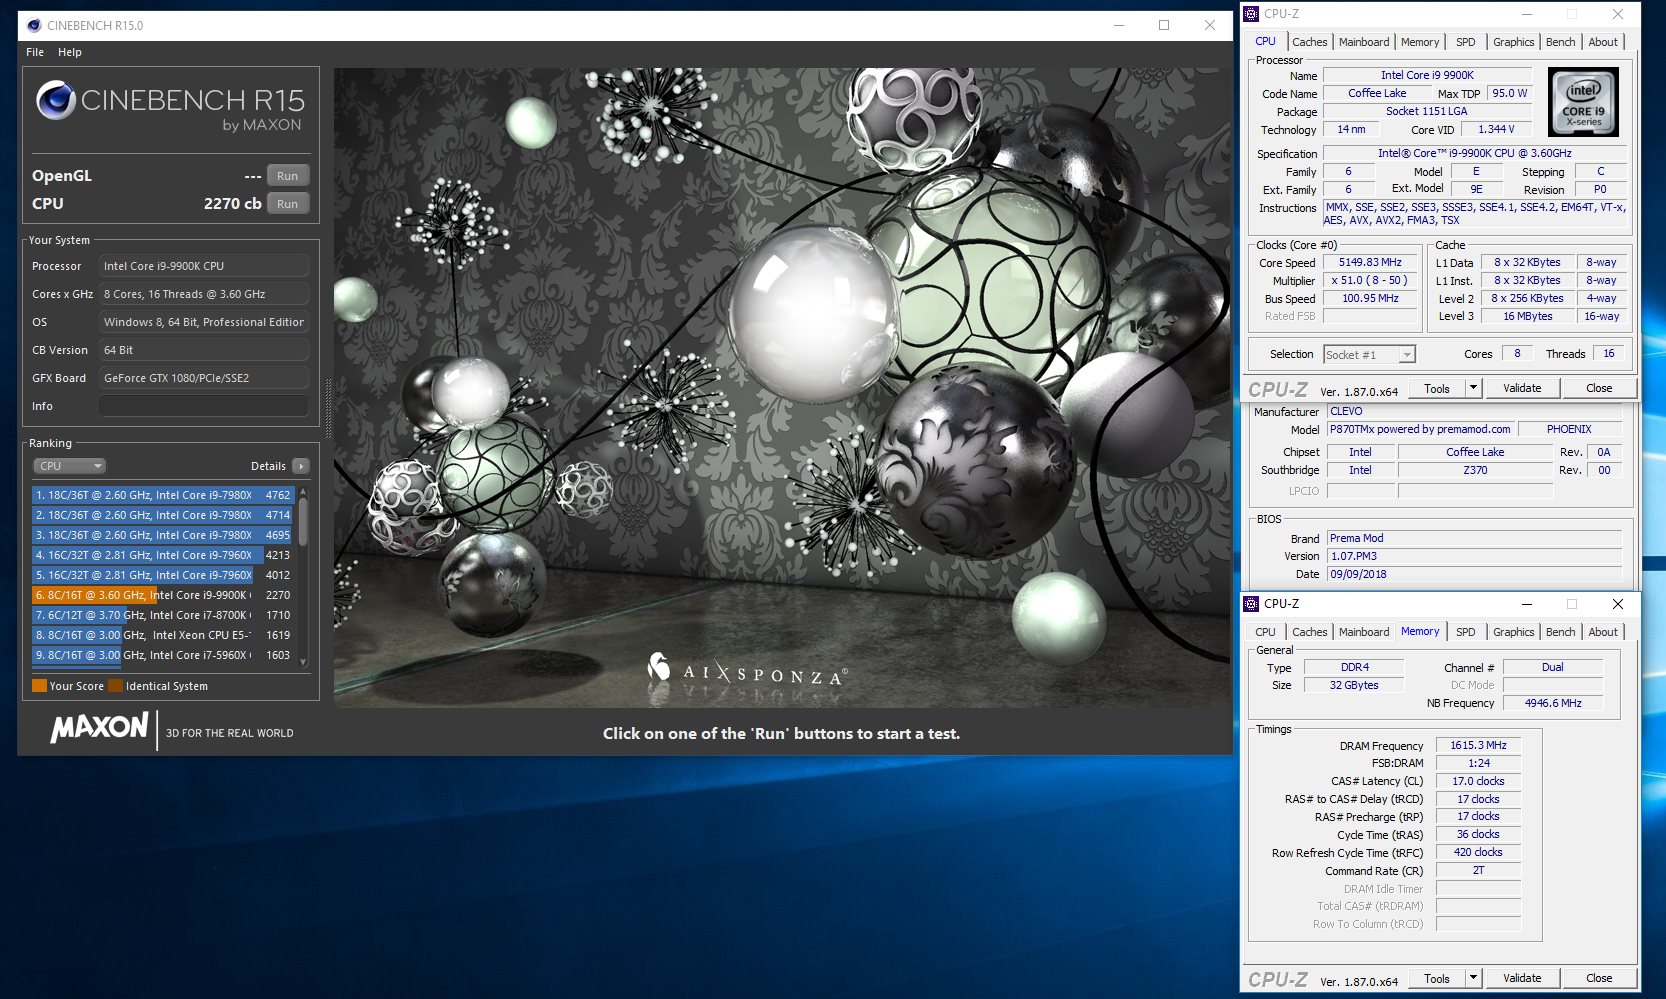Screen dimensions: 1666x999
Task: Click Validate in bottom CPU-Z window
Action: pyautogui.click(x=1522, y=978)
